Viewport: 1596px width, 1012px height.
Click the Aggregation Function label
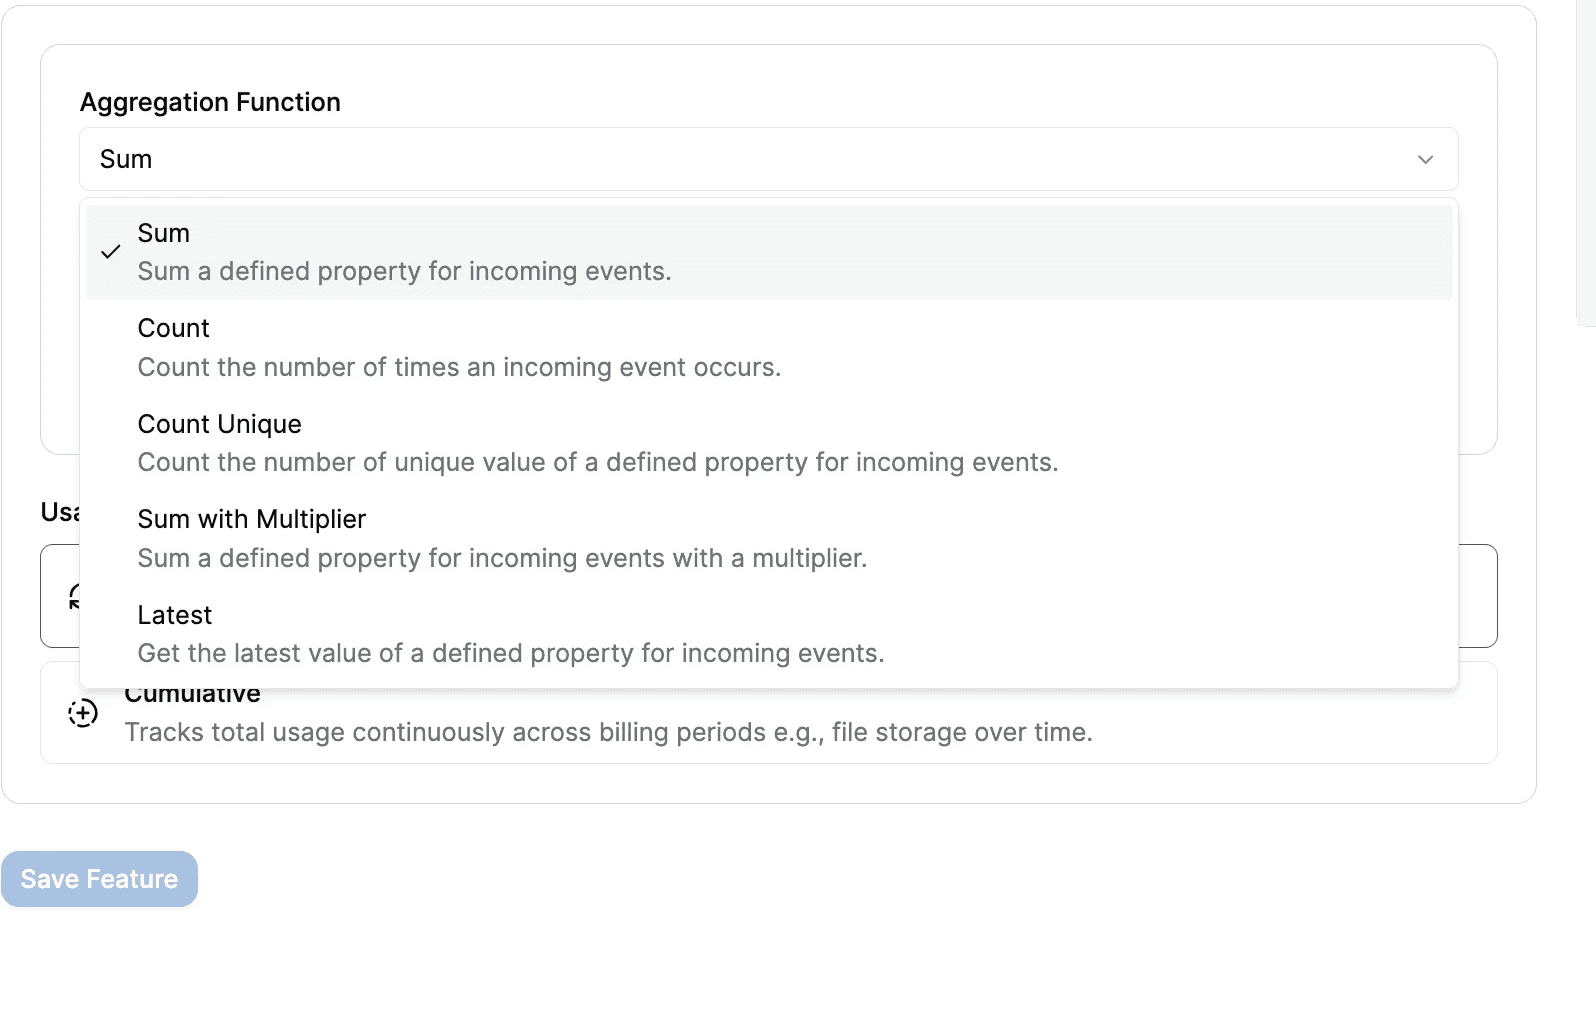pos(210,102)
